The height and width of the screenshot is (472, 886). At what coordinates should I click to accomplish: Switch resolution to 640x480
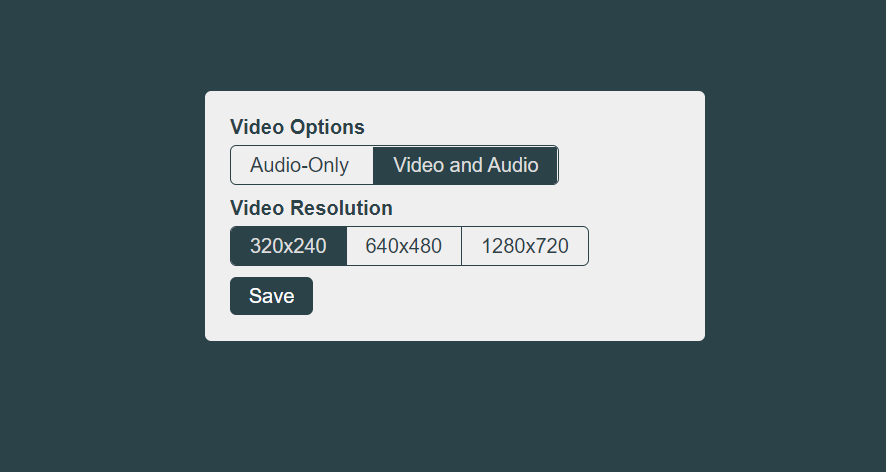pyautogui.click(x=404, y=246)
